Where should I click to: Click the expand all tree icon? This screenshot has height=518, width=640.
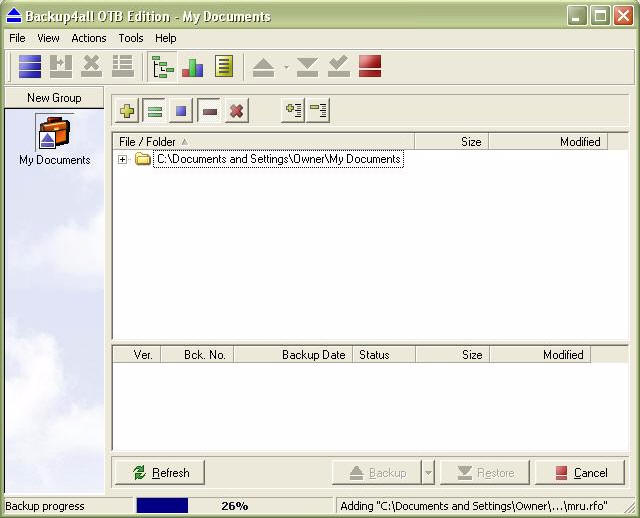click(x=293, y=110)
